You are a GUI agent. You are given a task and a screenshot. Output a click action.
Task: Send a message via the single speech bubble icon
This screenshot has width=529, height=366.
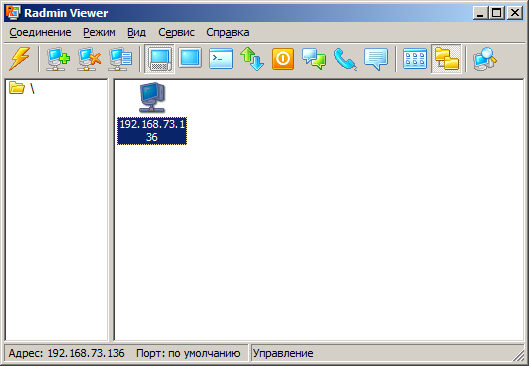[x=376, y=59]
